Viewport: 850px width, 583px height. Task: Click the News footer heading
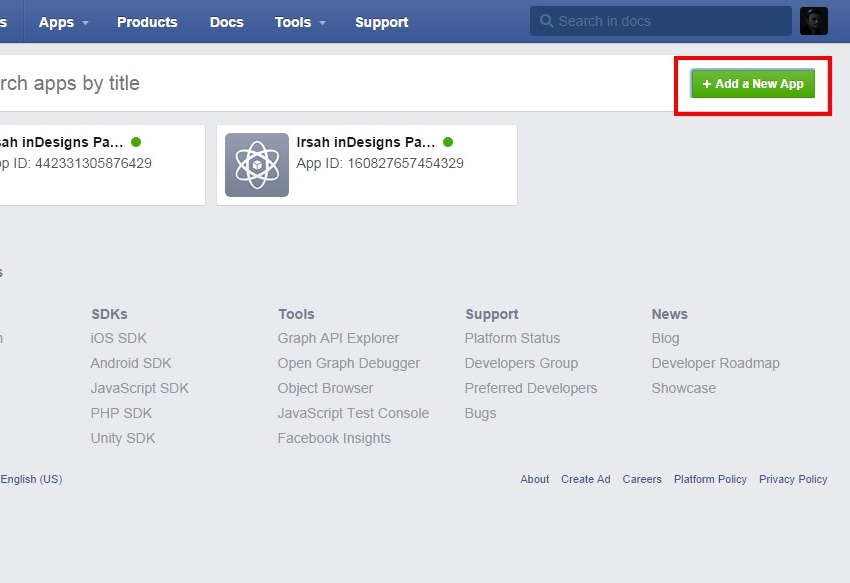669,314
